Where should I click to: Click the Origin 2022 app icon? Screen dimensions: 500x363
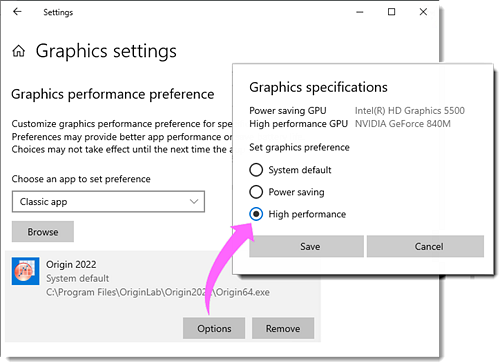25,271
